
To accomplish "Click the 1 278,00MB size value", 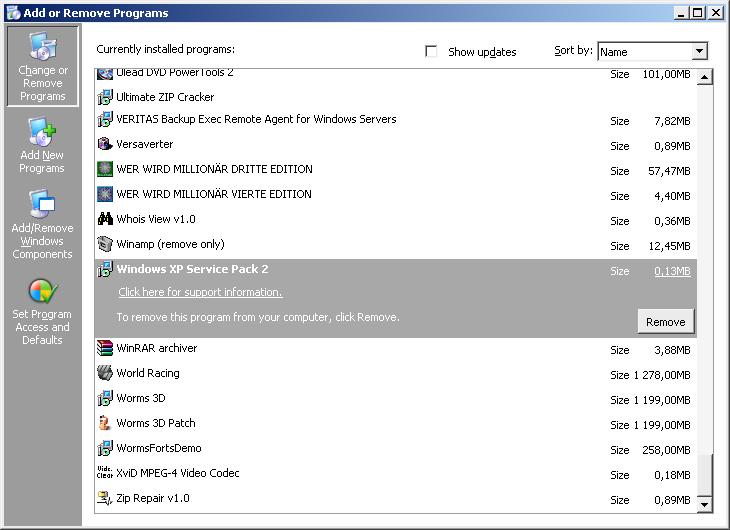I will (662, 375).
